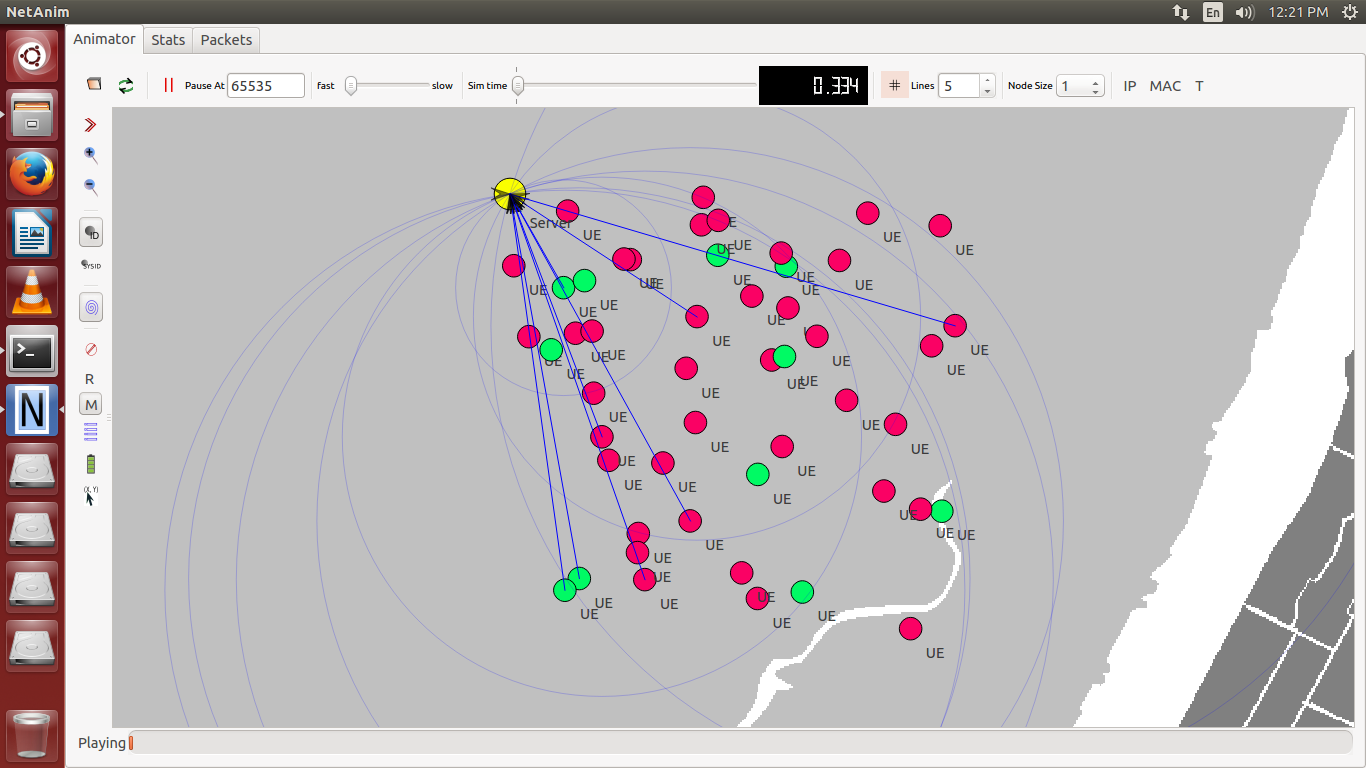Image resolution: width=1366 pixels, height=768 pixels.
Task: Toggle the wireless circles spiral button
Action: click(x=91, y=307)
